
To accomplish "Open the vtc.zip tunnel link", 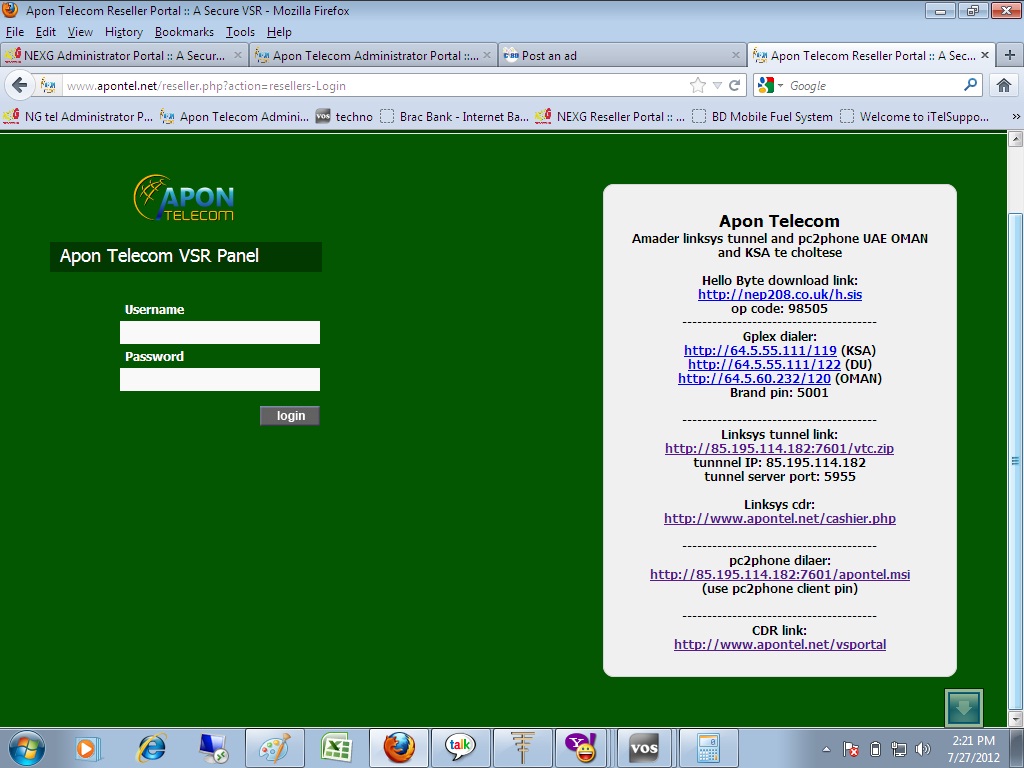I will [779, 449].
